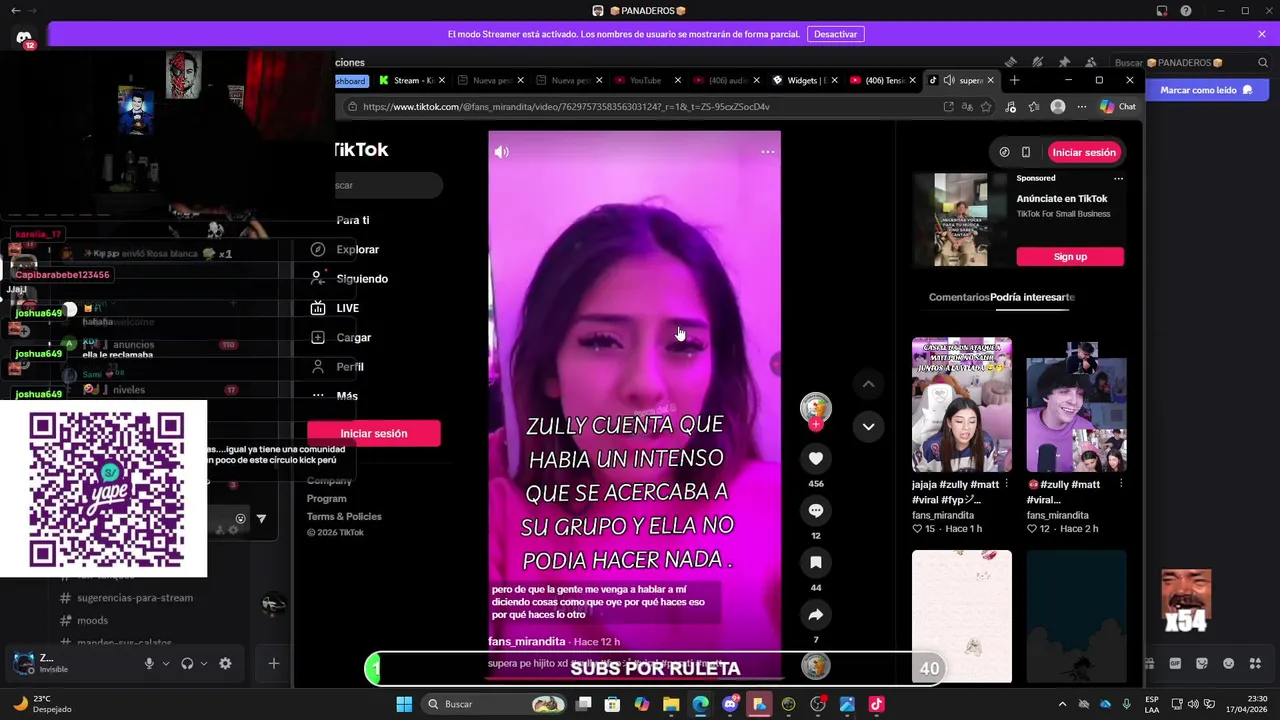
Task: Click Iniciar sesión in the top-right pill
Action: tap(1084, 152)
